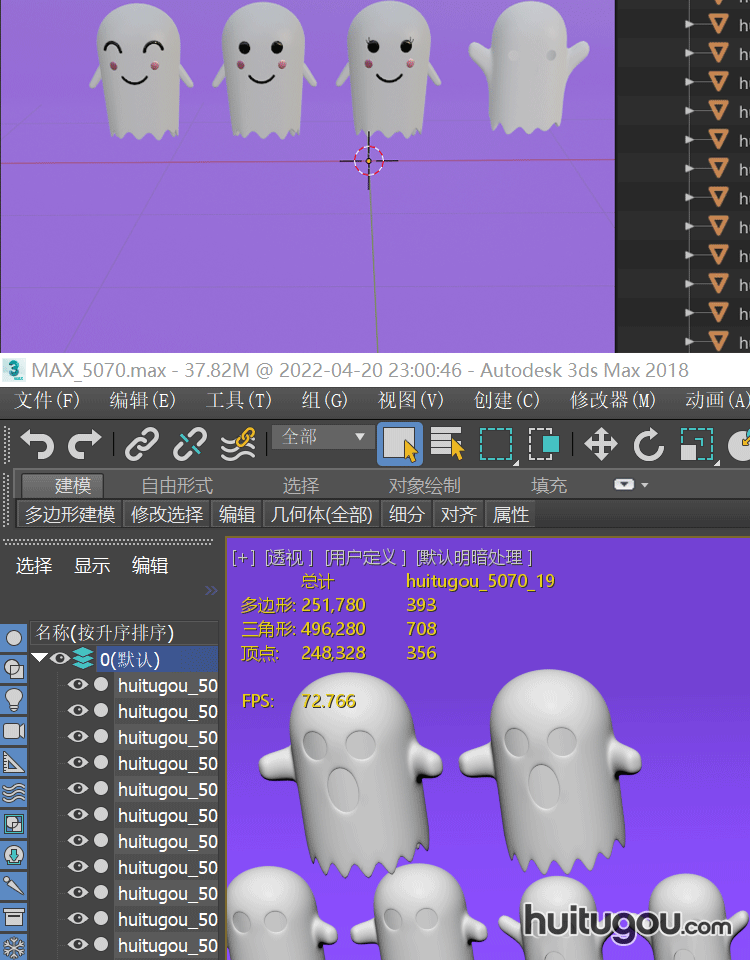Open the 全部 selection filter dropdown

pos(322,437)
